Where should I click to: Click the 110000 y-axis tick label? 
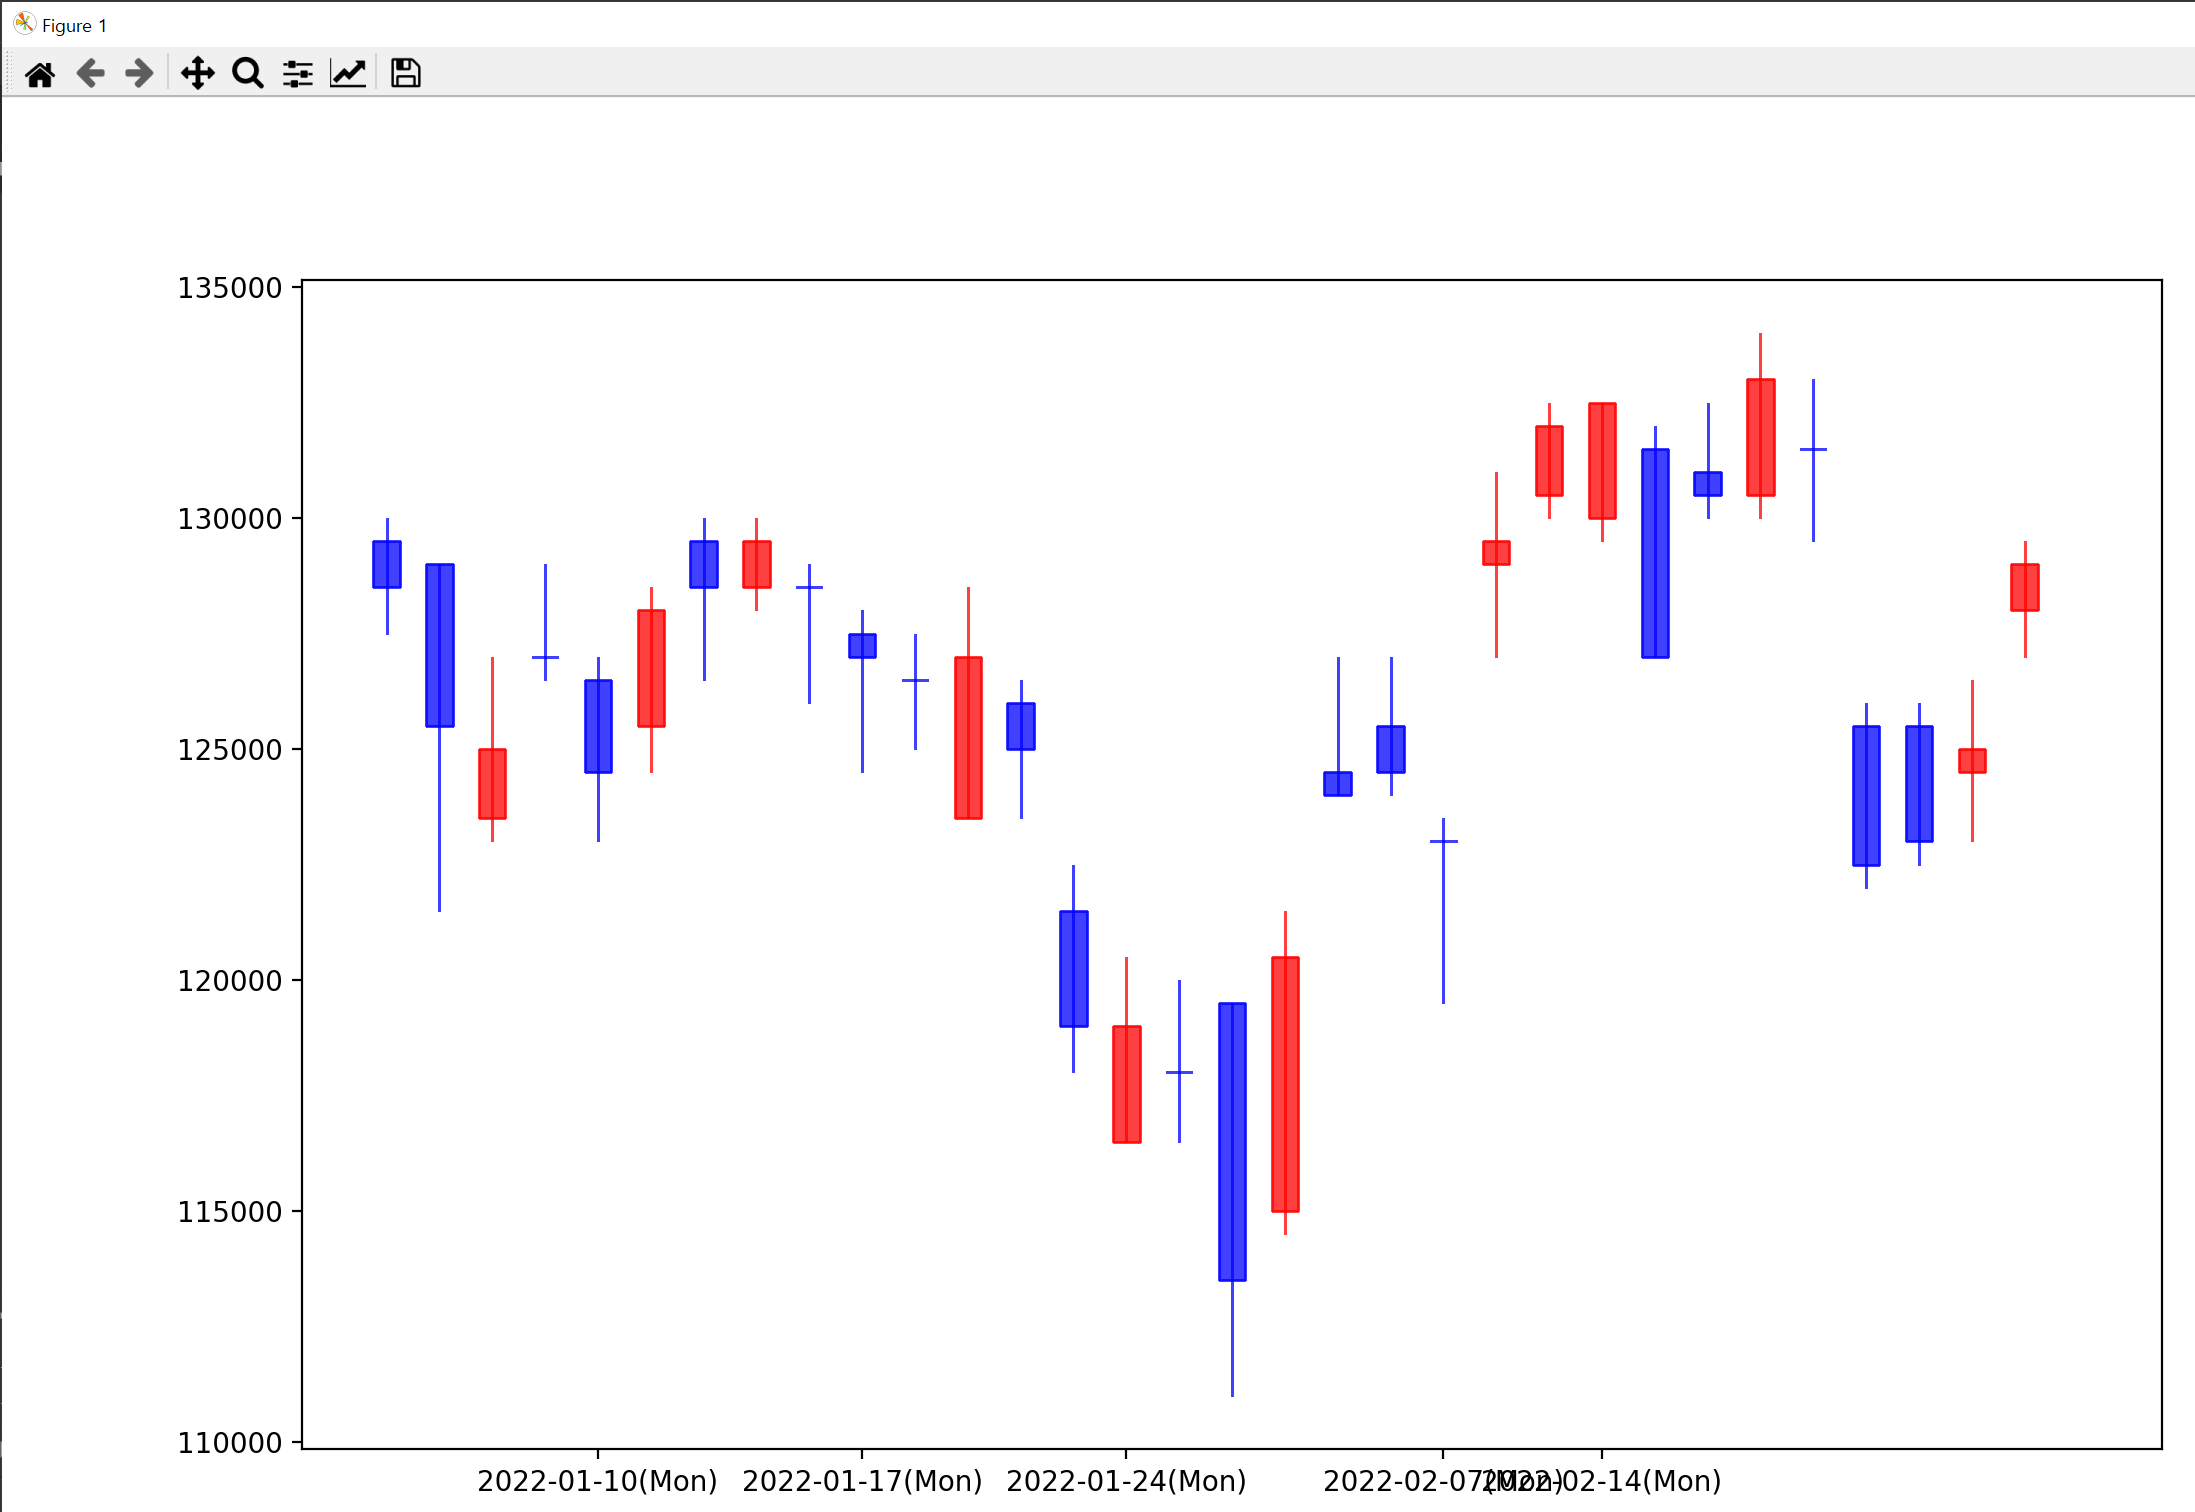point(230,1442)
